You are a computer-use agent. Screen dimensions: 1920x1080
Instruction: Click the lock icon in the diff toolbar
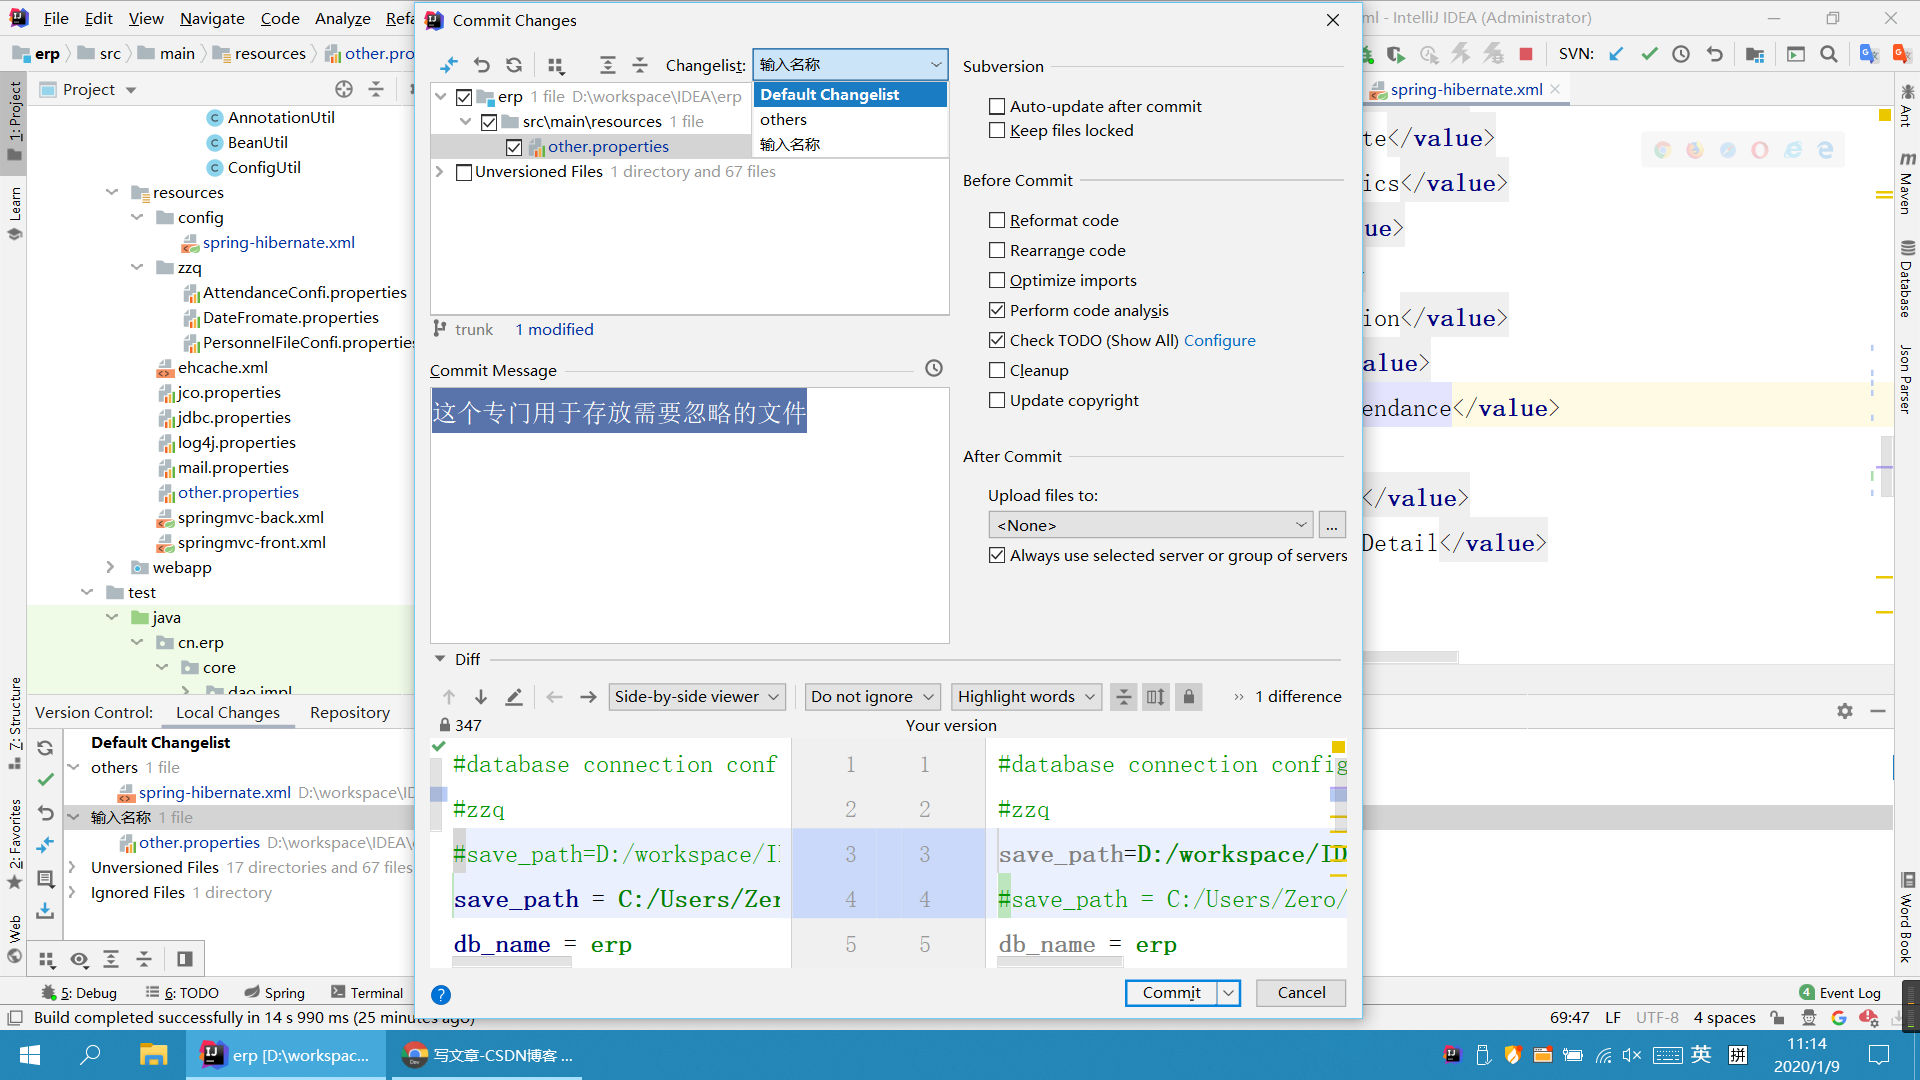pos(1189,697)
